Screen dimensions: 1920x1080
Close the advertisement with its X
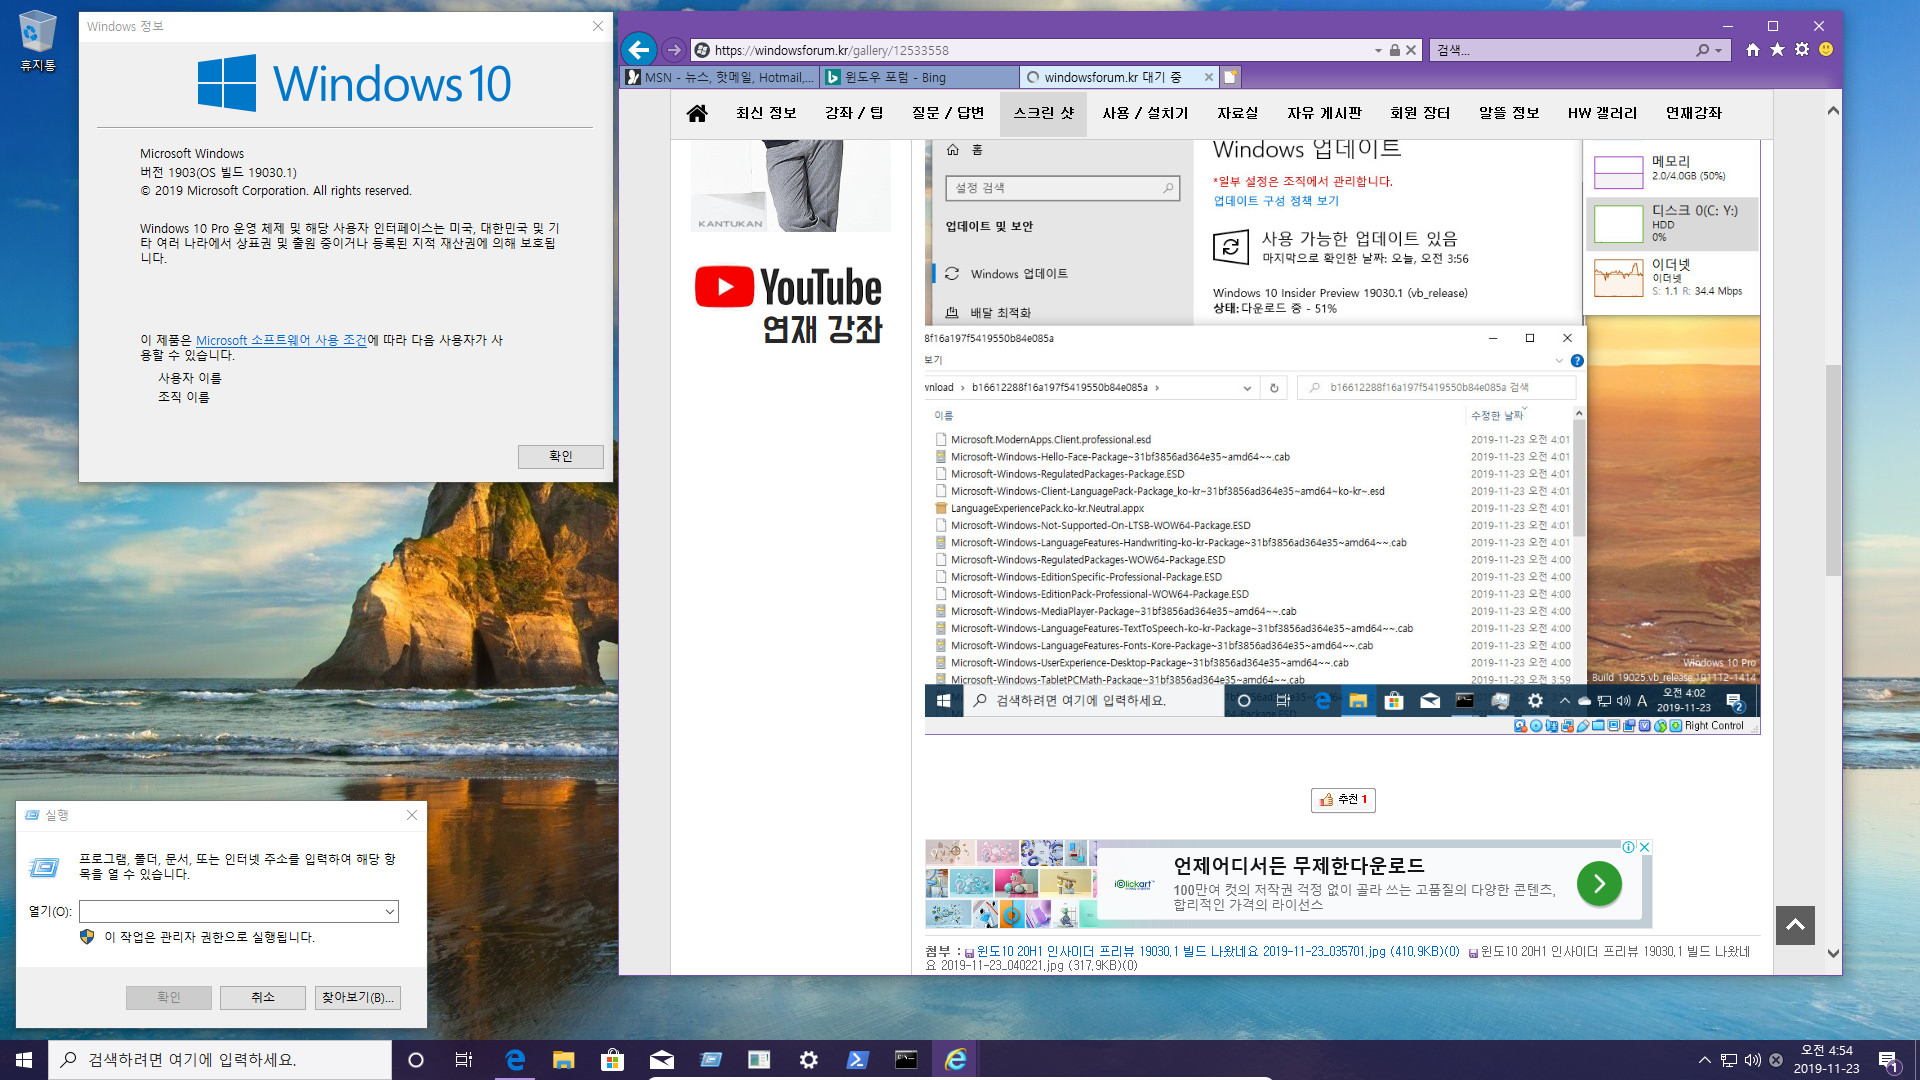coord(1644,847)
